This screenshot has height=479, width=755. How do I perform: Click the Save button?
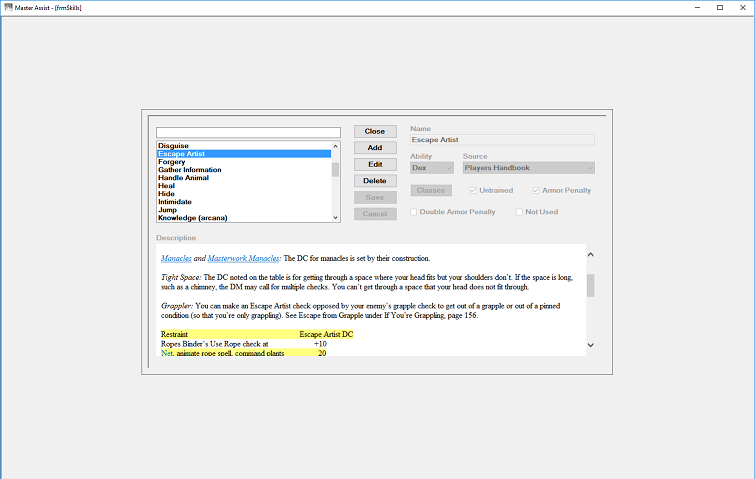point(375,197)
